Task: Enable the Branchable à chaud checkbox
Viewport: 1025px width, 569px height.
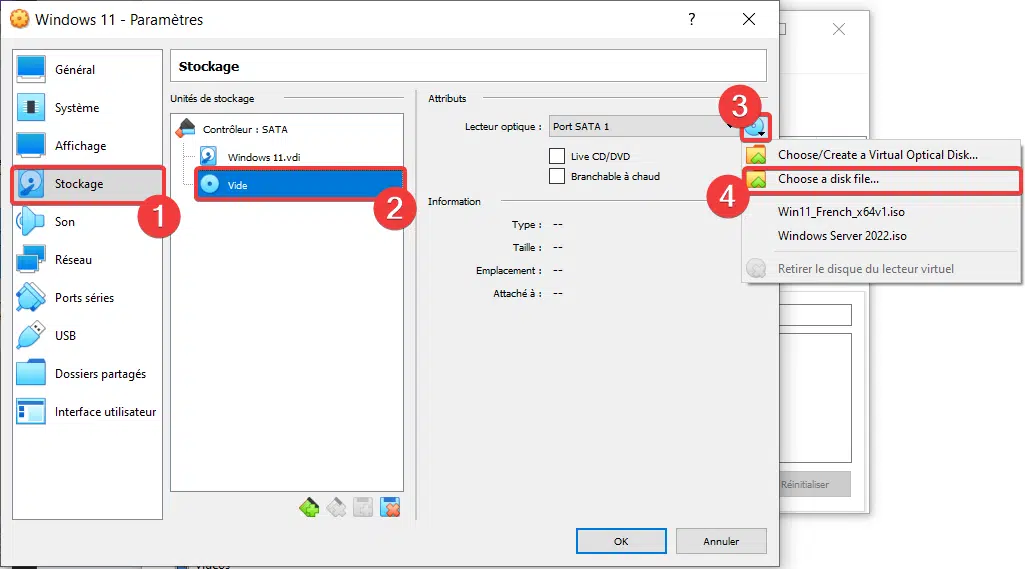Action: click(x=557, y=176)
